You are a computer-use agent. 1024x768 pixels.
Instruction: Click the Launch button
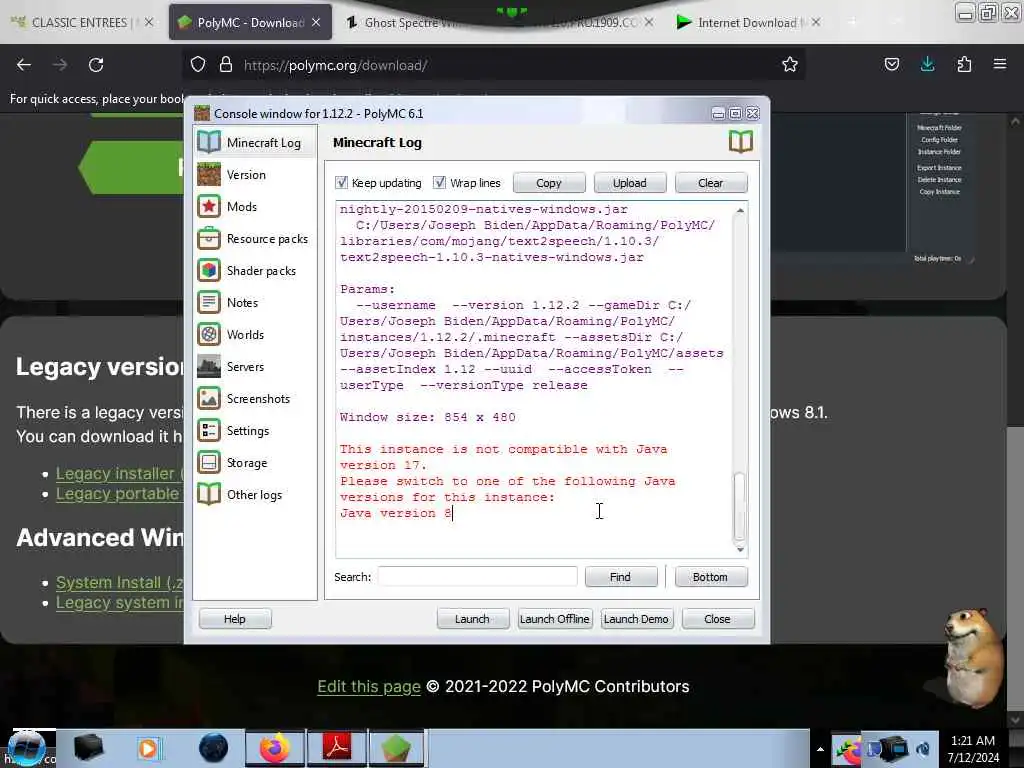pos(472,618)
